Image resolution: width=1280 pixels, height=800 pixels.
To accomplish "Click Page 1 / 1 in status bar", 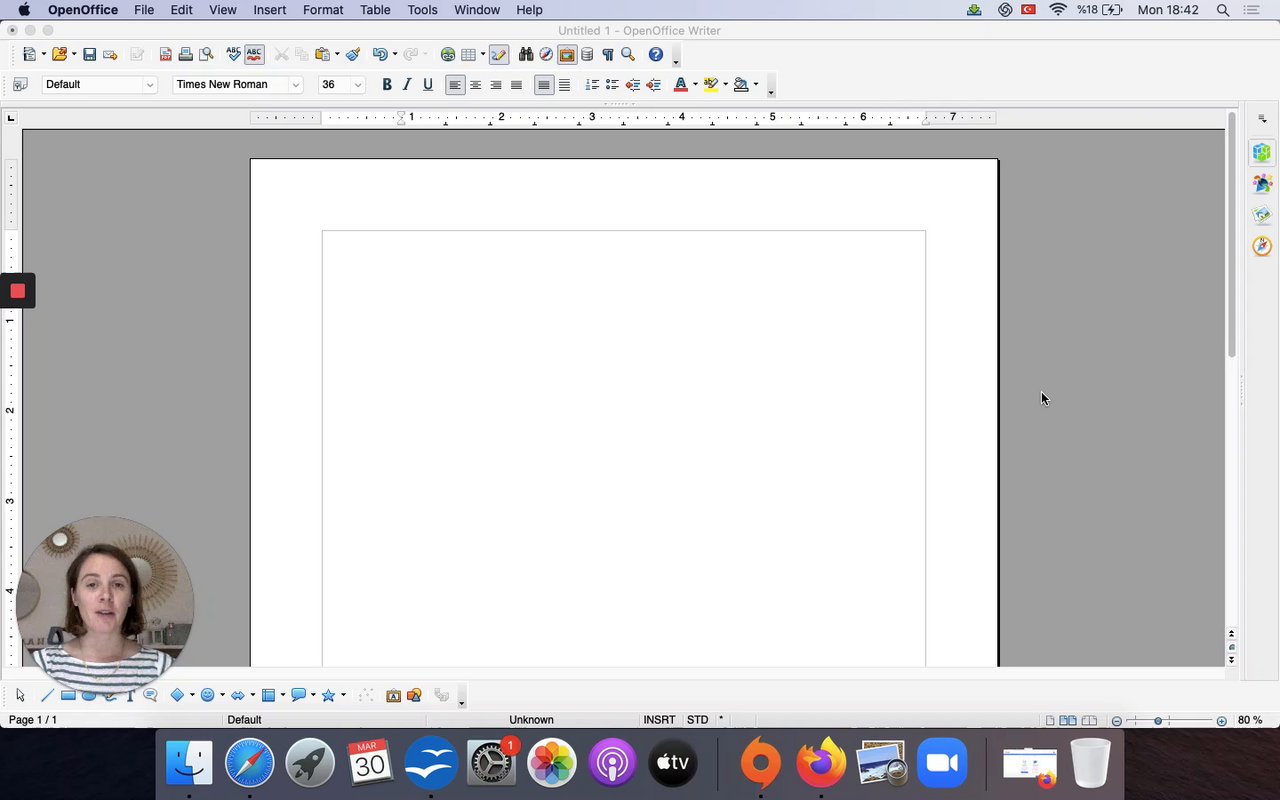I will 33,720.
